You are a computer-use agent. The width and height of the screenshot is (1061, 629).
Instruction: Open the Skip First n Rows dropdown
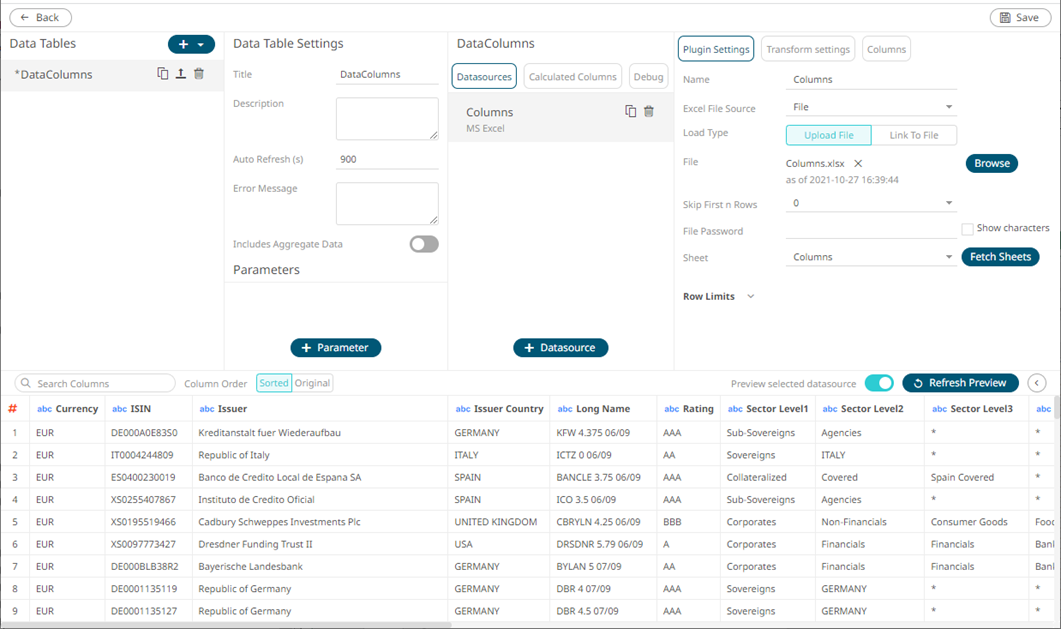click(x=870, y=204)
